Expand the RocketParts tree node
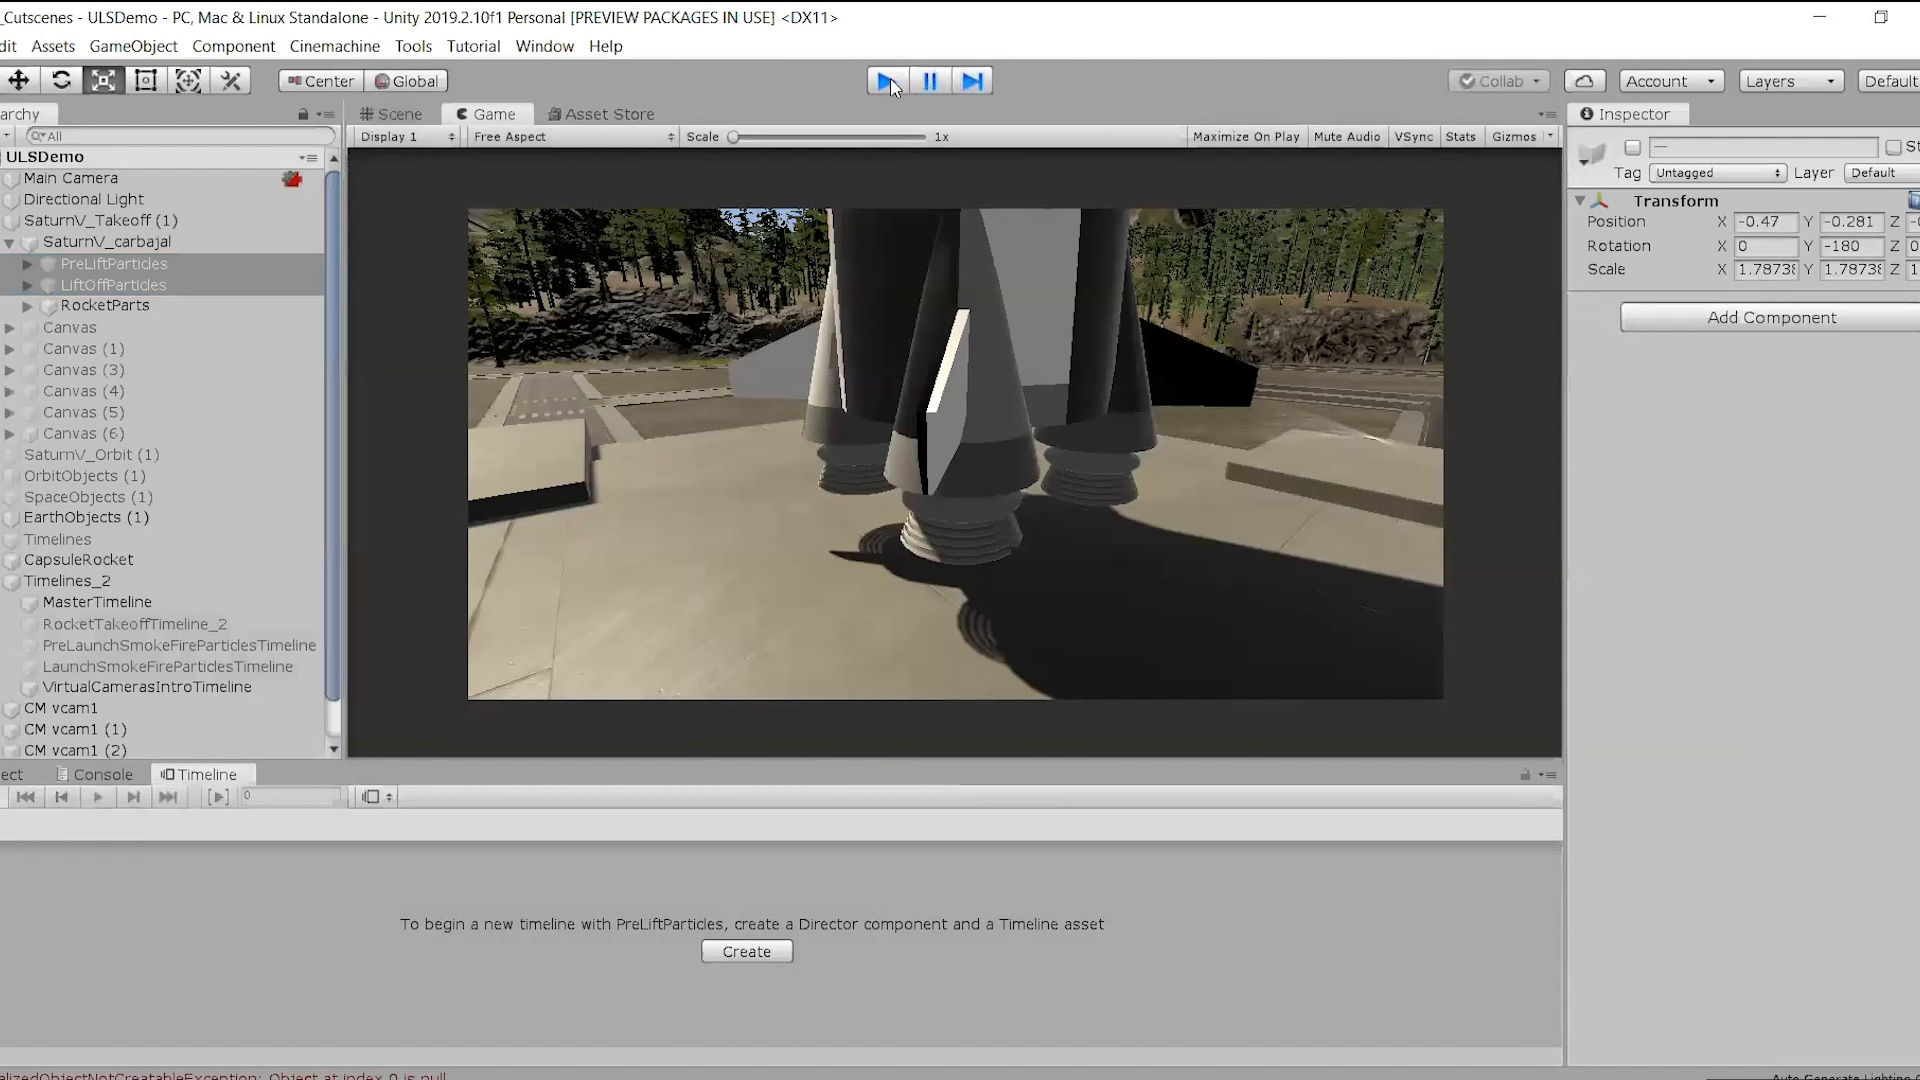 pyautogui.click(x=28, y=306)
